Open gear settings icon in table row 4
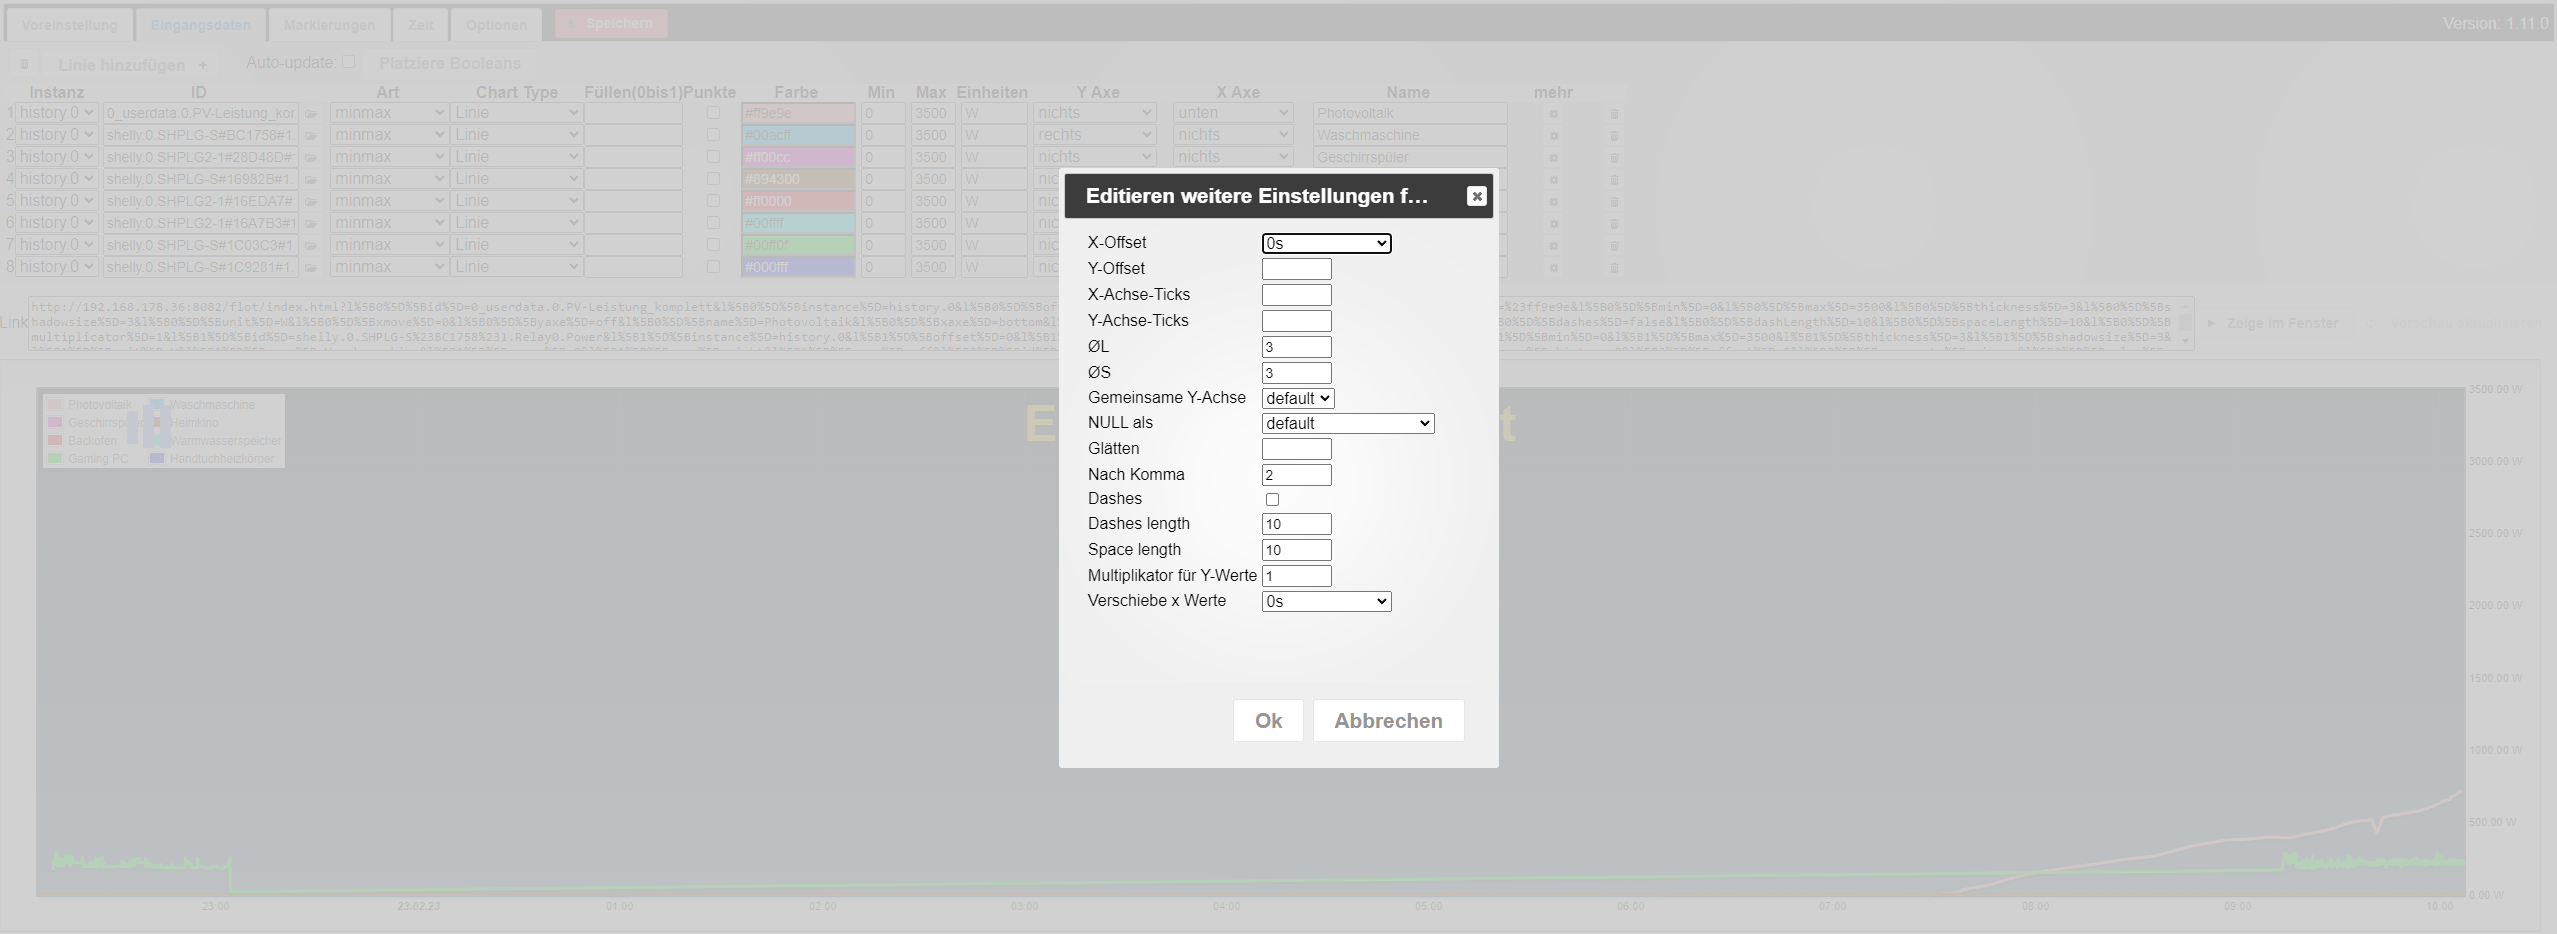The image size is (2557, 934). (x=1553, y=180)
